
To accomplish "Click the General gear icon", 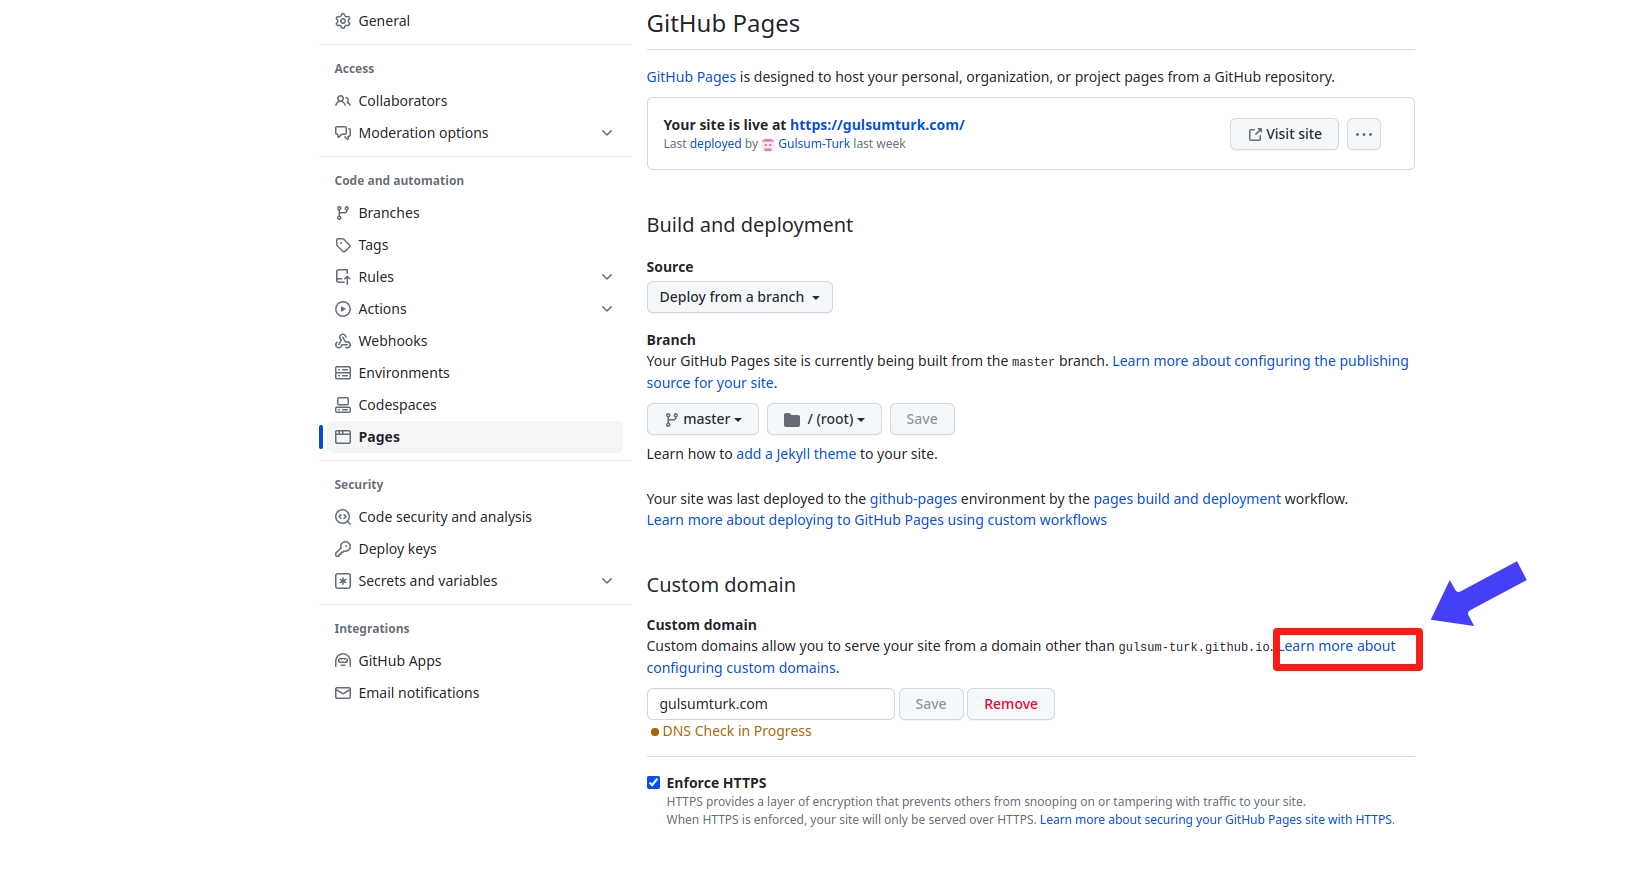I will pos(343,21).
